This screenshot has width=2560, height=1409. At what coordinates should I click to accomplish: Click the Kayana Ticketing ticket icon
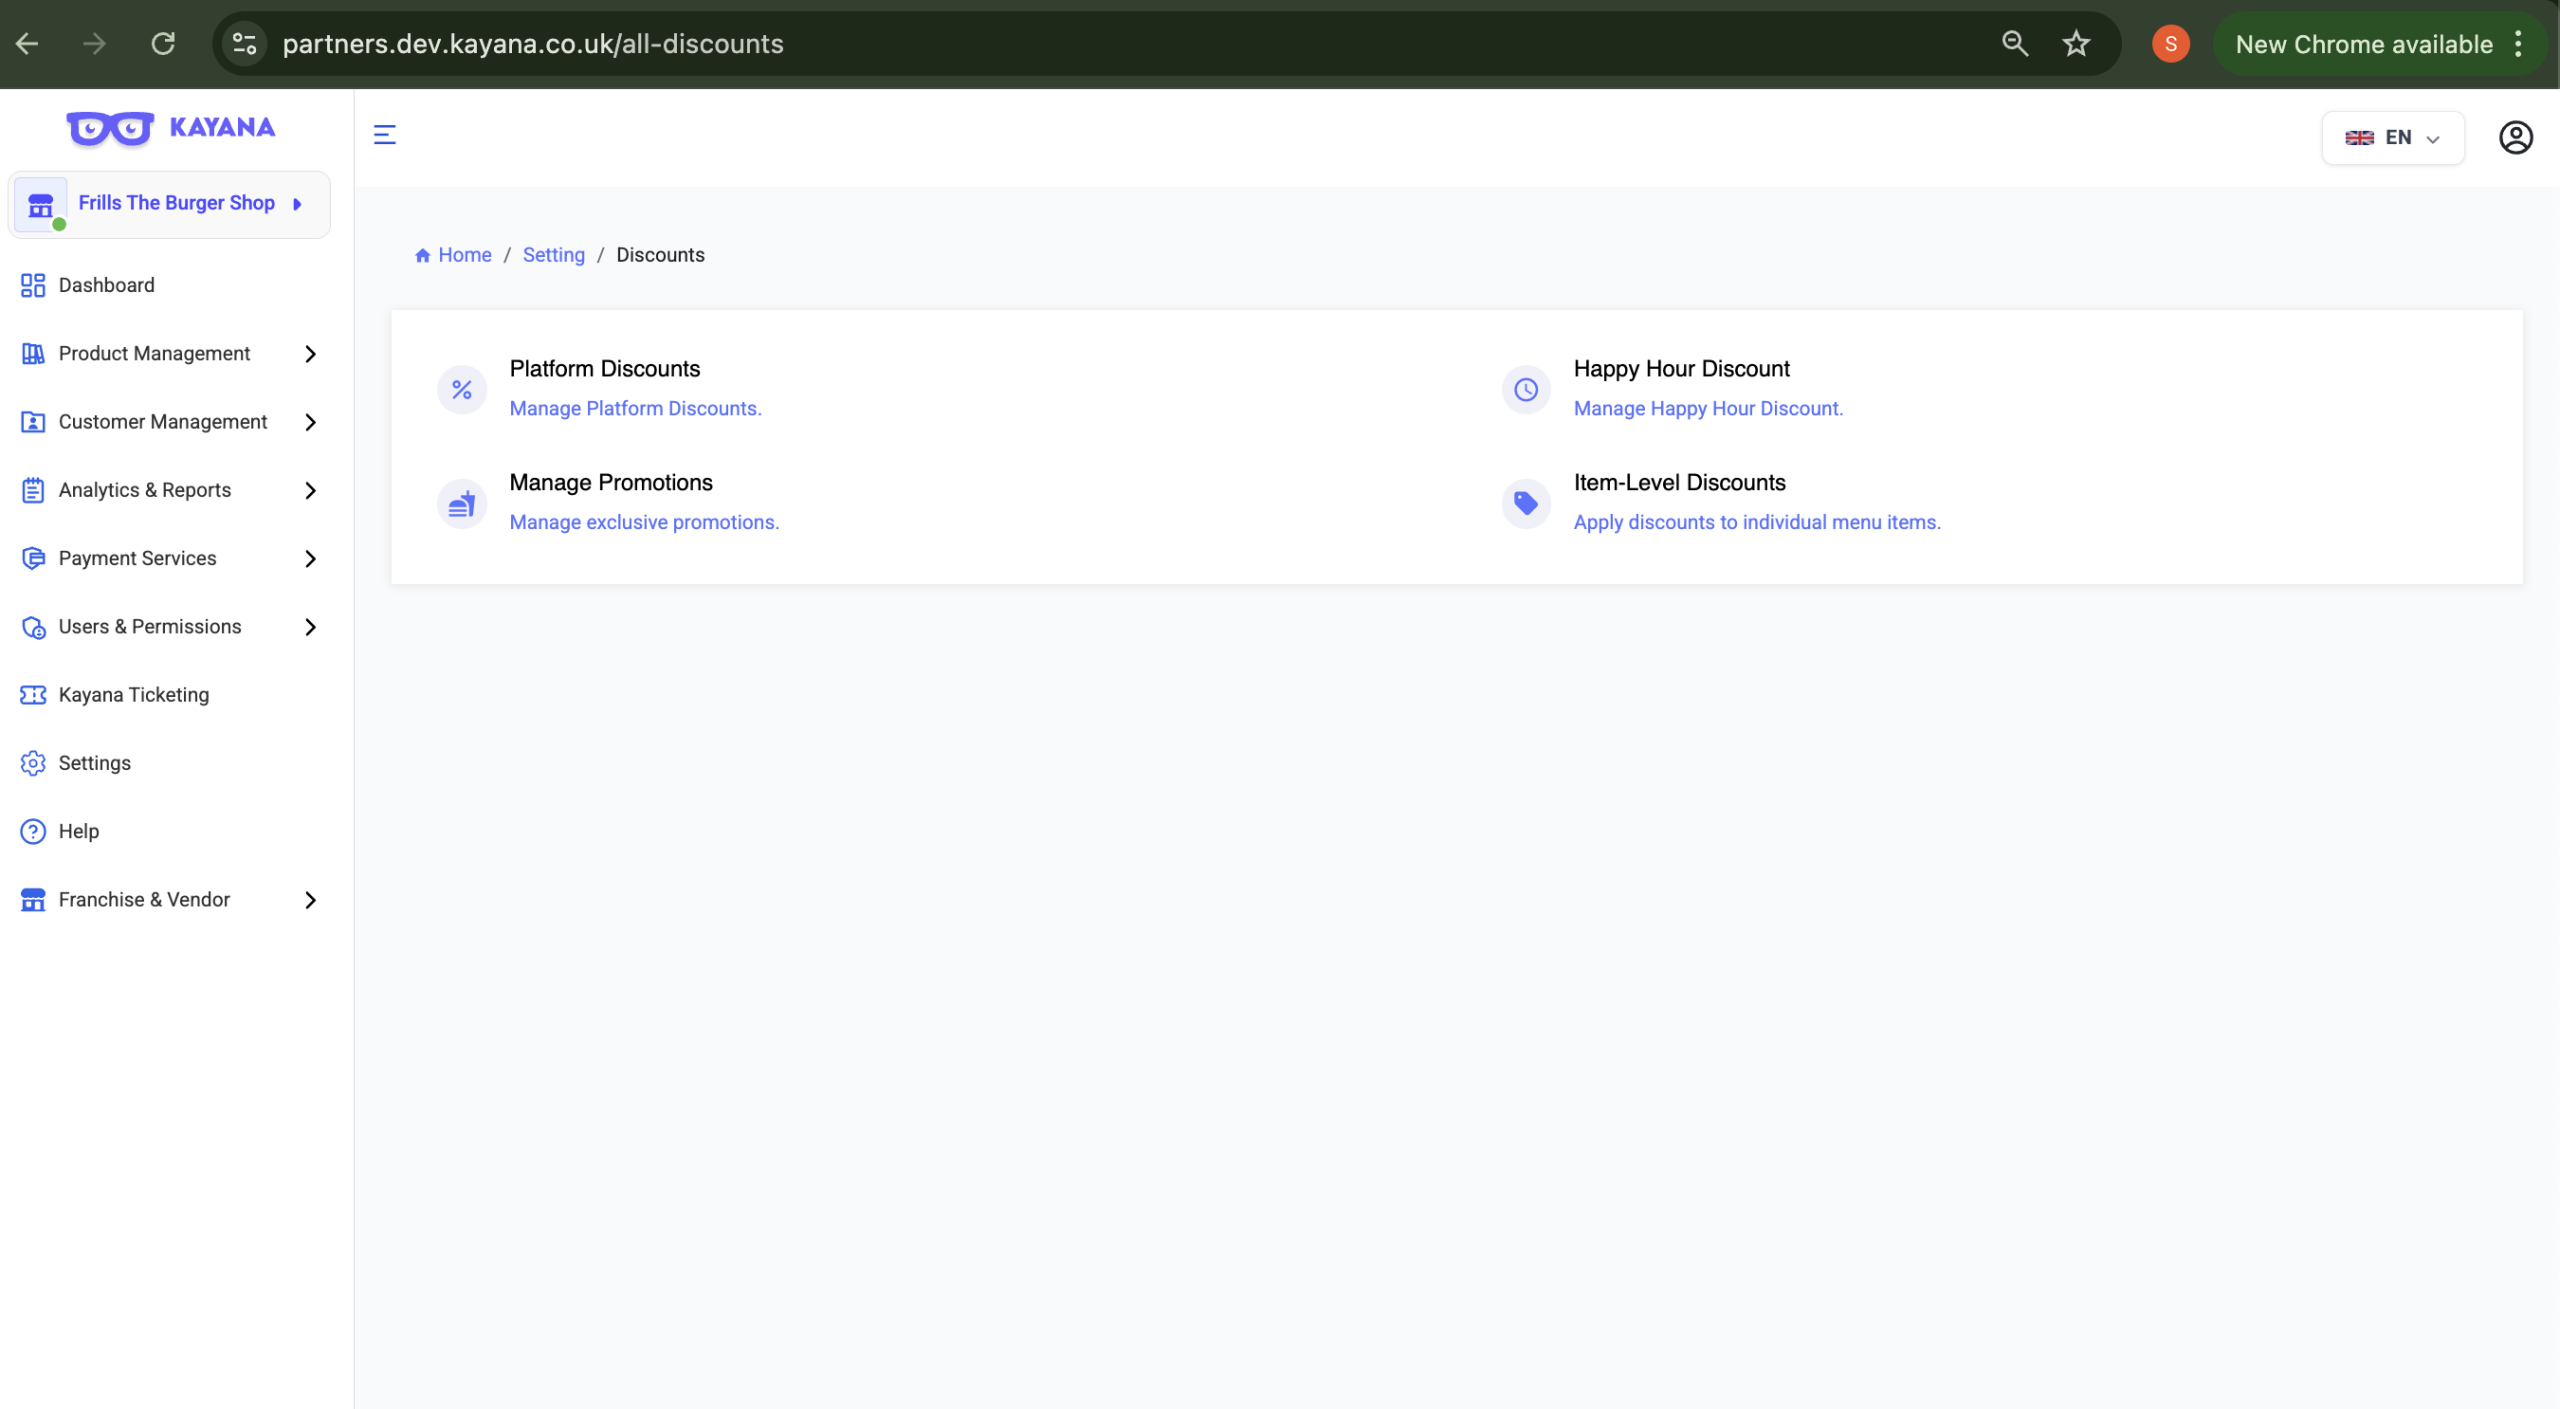pyautogui.click(x=33, y=695)
